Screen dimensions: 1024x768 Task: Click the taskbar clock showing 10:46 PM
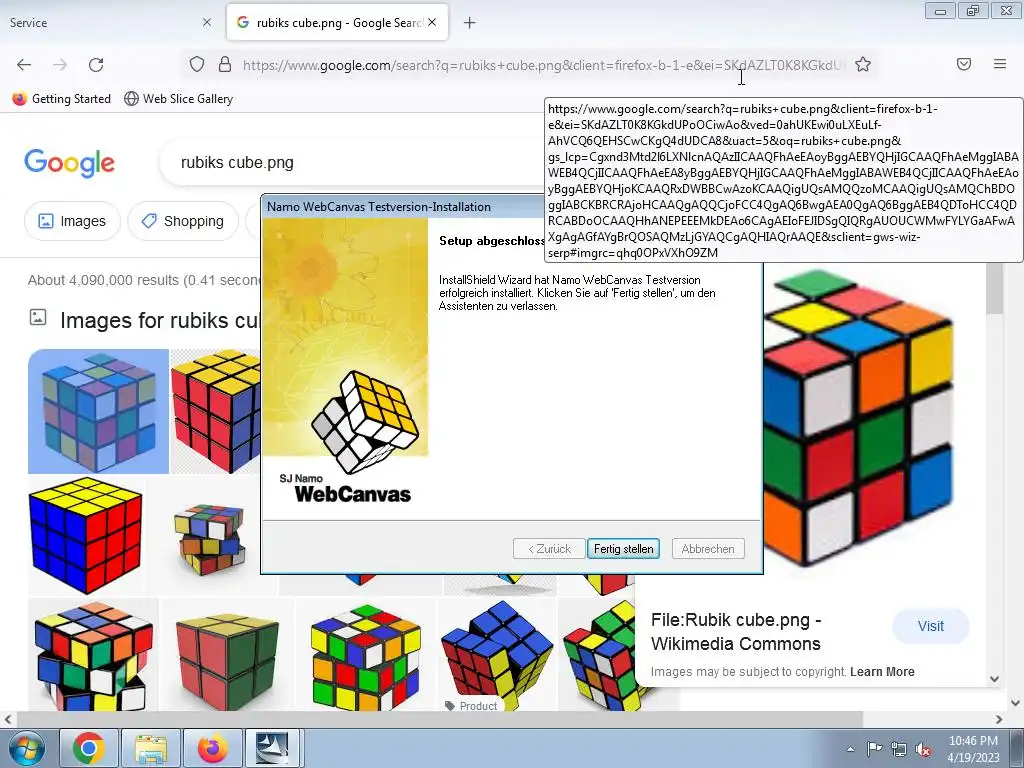pos(973,748)
